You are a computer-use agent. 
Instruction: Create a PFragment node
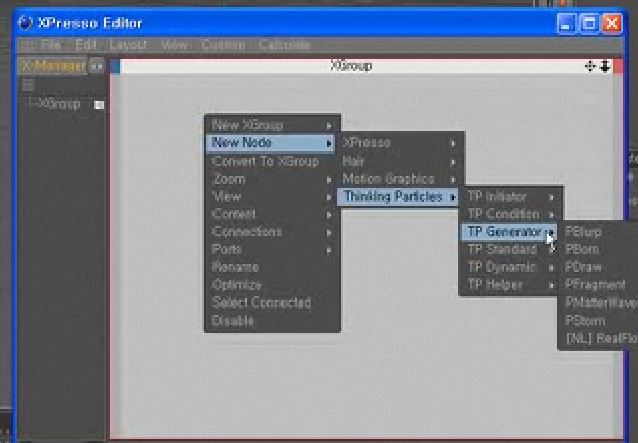point(598,285)
